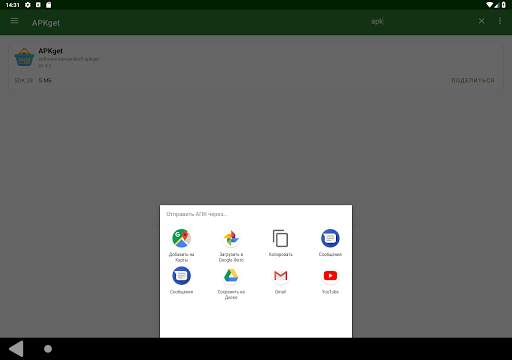The width and height of the screenshot is (512, 360).
Task: Click the 5 Мб size label
Action: tap(45, 80)
